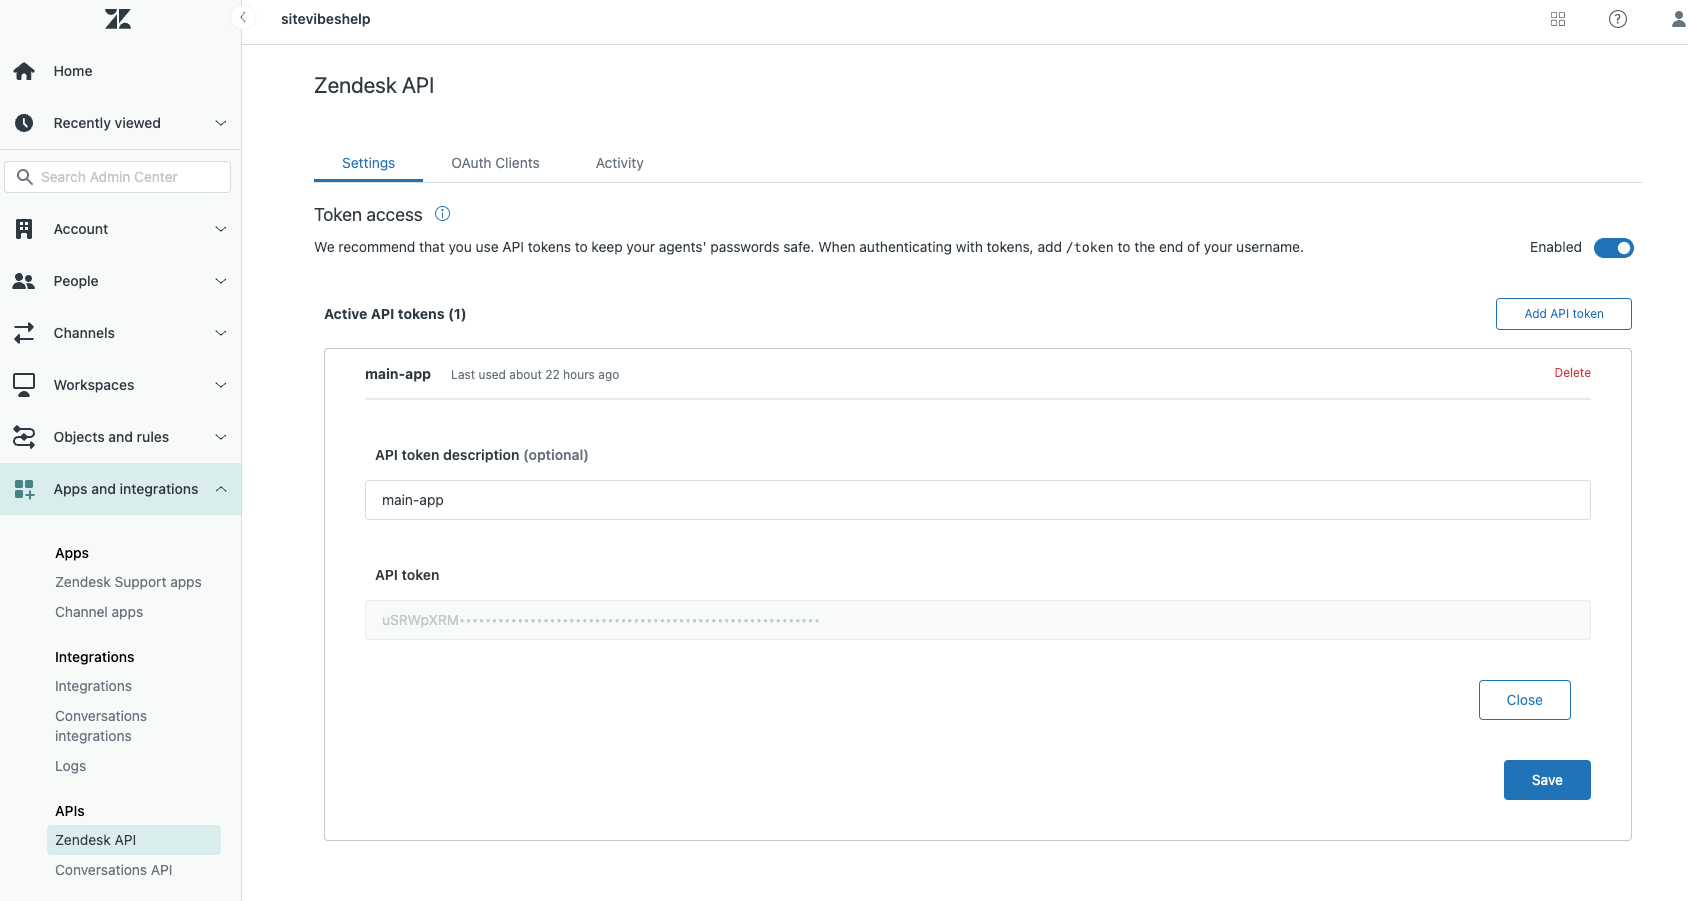Open Channel apps page
1688x901 pixels.
click(x=99, y=612)
